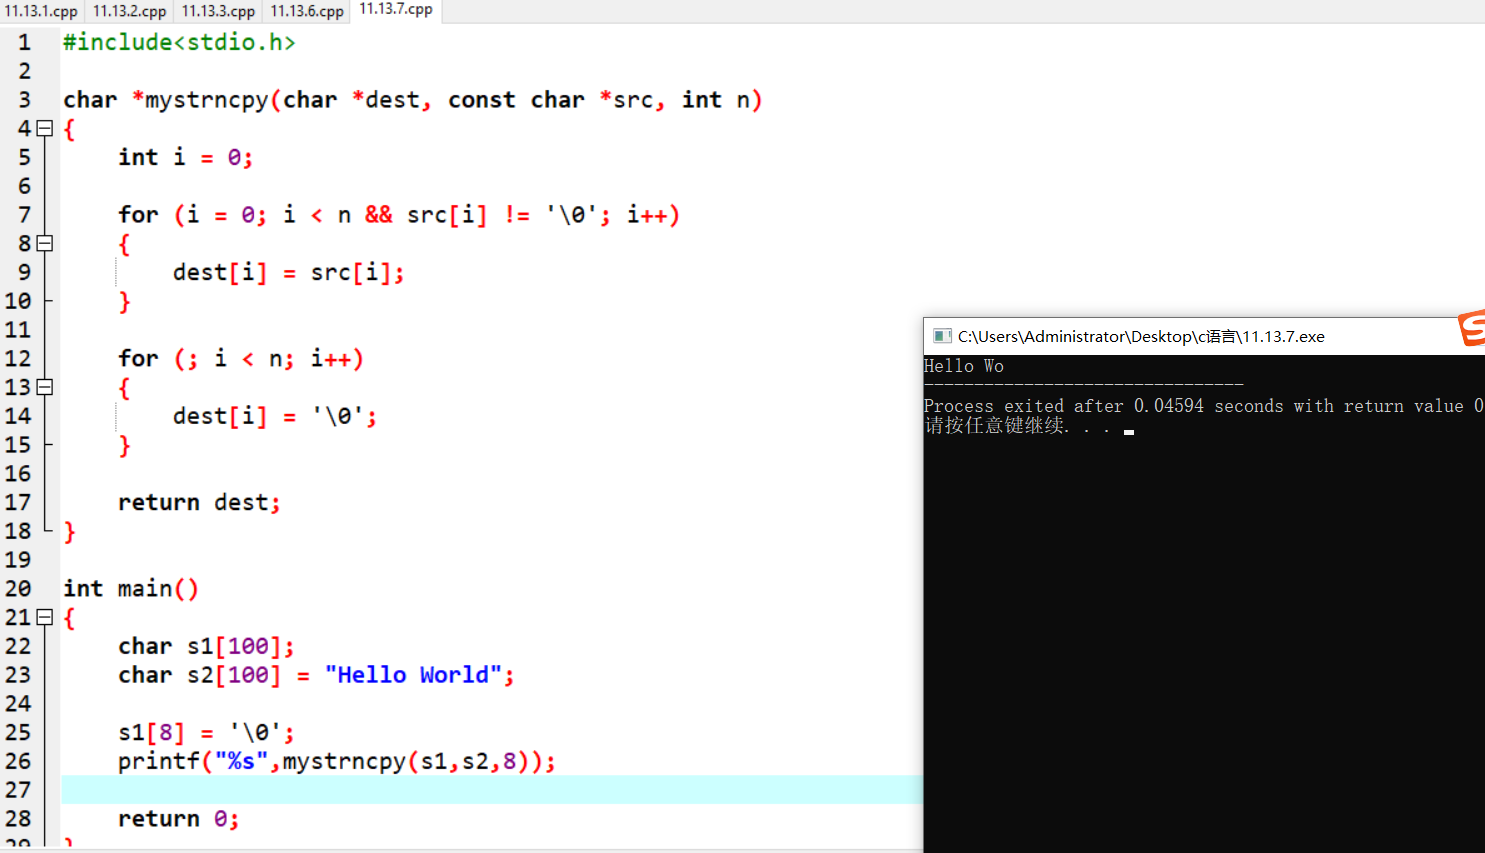Switch to the 11.13.2.cpp tab

click(x=129, y=11)
